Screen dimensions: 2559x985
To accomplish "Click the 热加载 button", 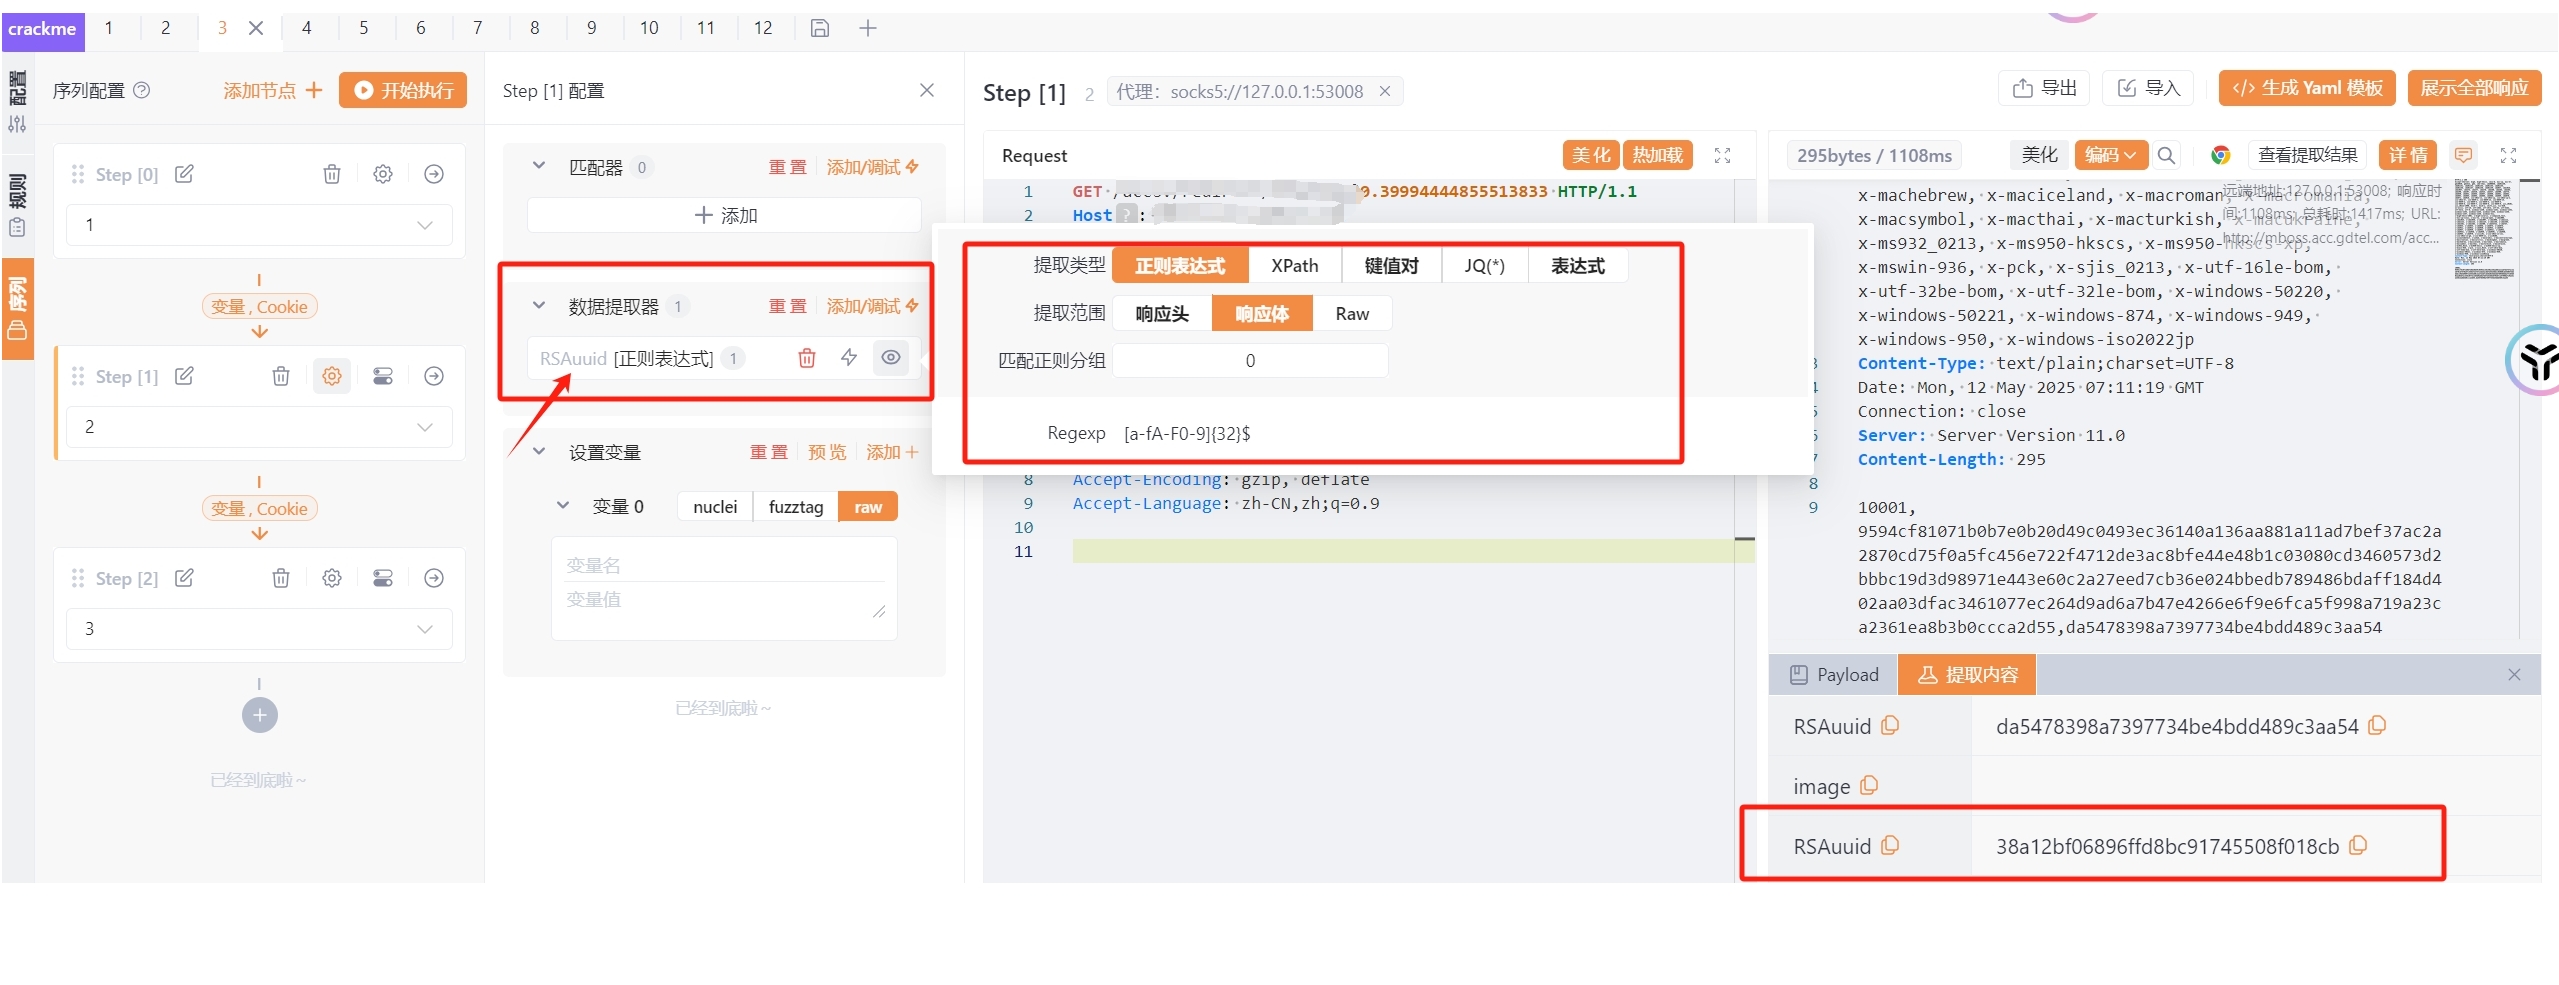I will click(x=1658, y=155).
